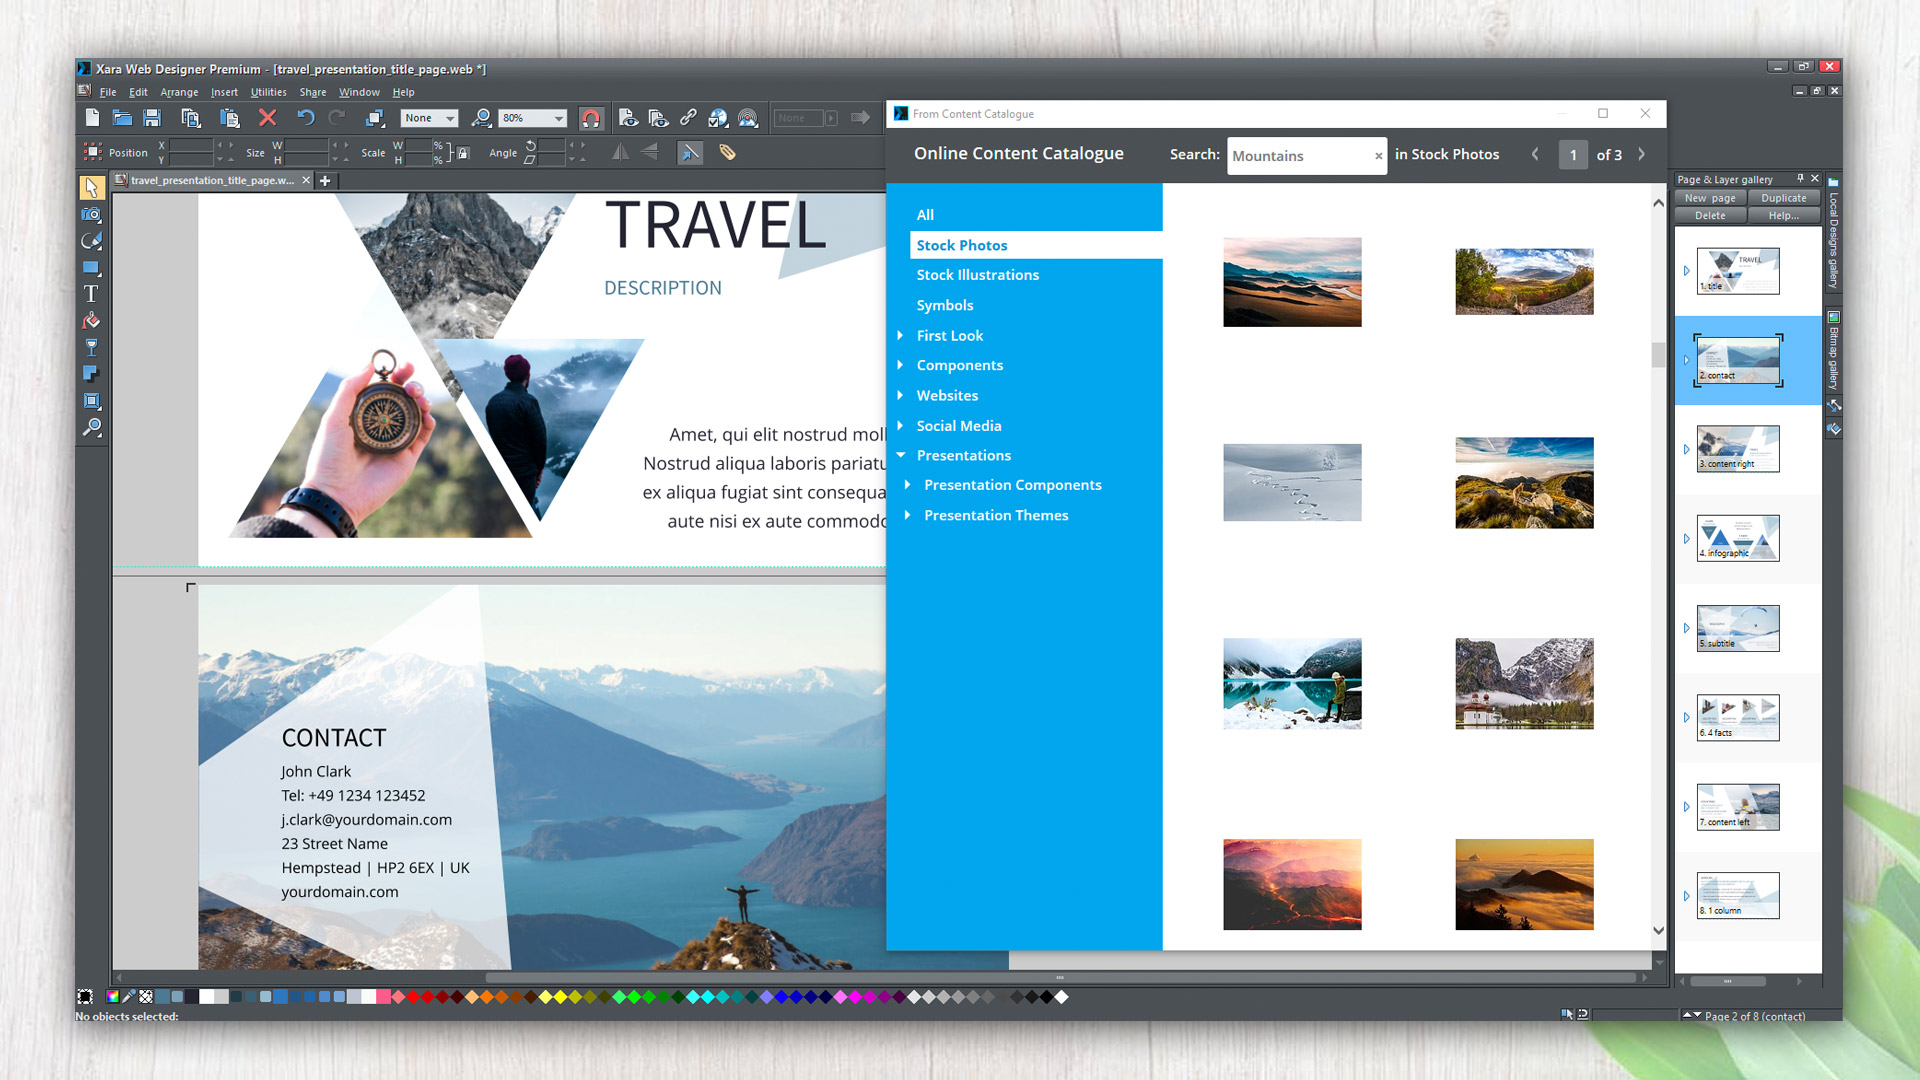Image resolution: width=1920 pixels, height=1080 pixels.
Task: Toggle the width/height scale lock
Action: coord(463,152)
